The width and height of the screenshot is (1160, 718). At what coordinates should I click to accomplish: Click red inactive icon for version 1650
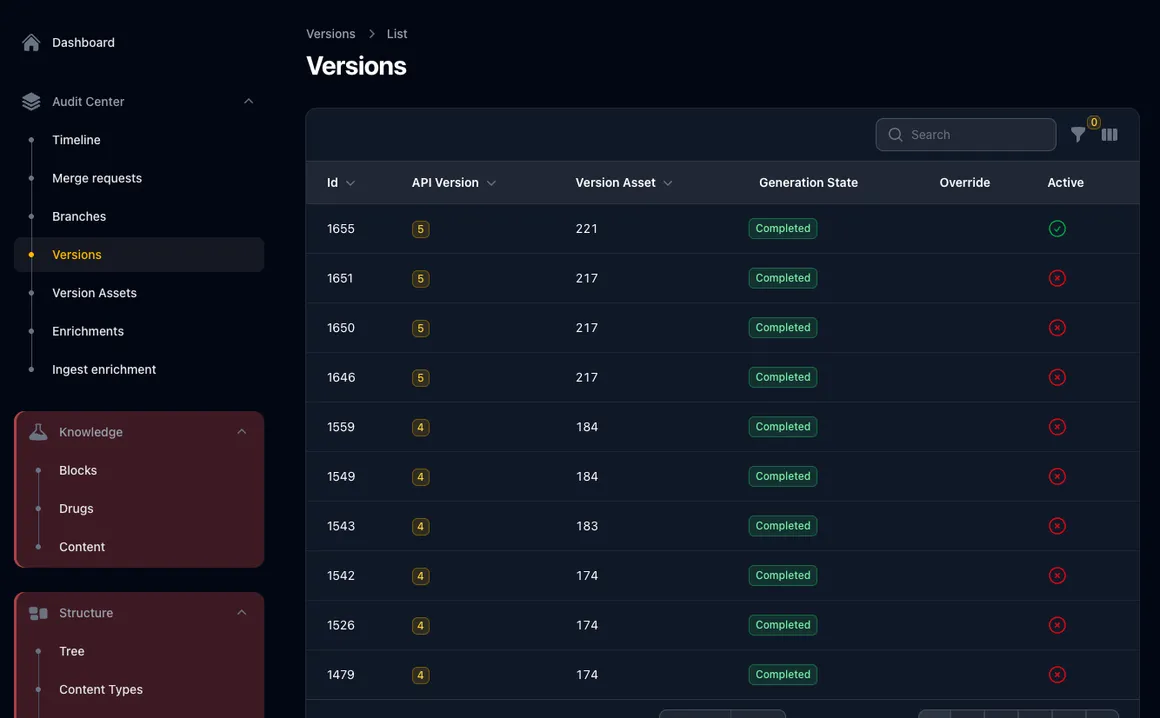(1057, 328)
